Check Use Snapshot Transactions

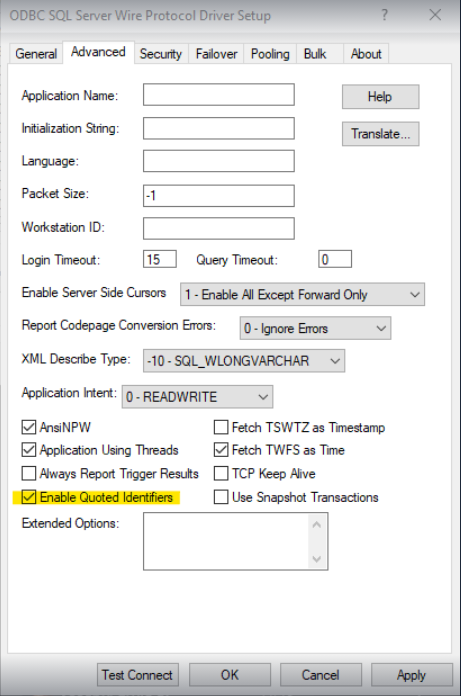221,497
